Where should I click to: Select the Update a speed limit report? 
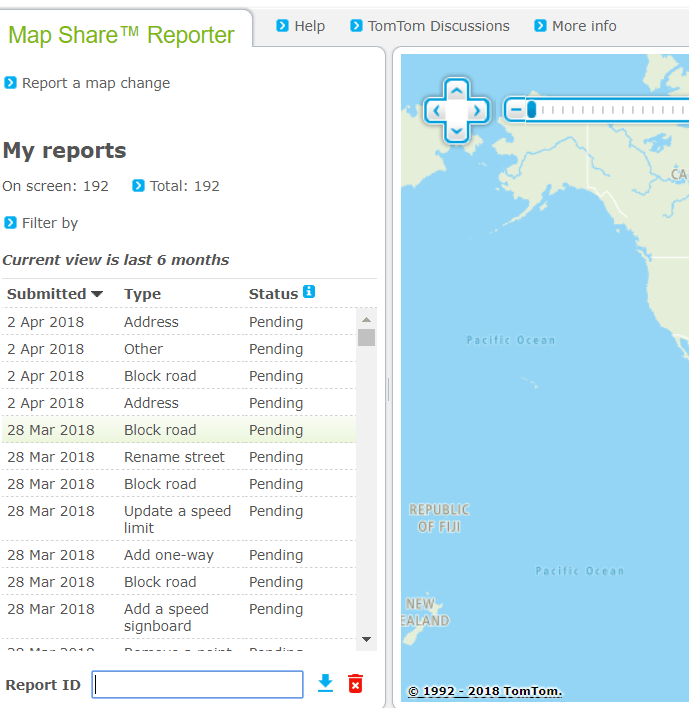(179, 519)
